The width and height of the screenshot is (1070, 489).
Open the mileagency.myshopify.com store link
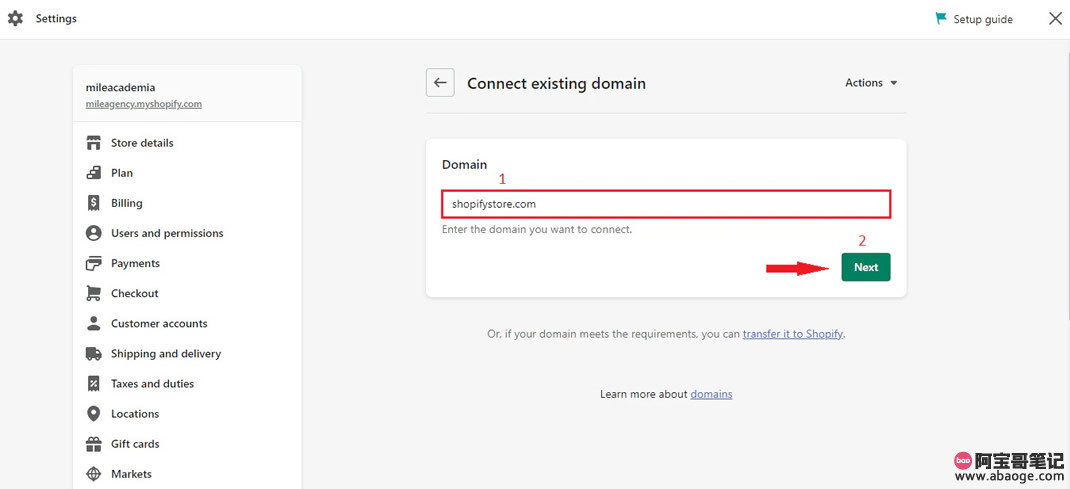coord(143,104)
